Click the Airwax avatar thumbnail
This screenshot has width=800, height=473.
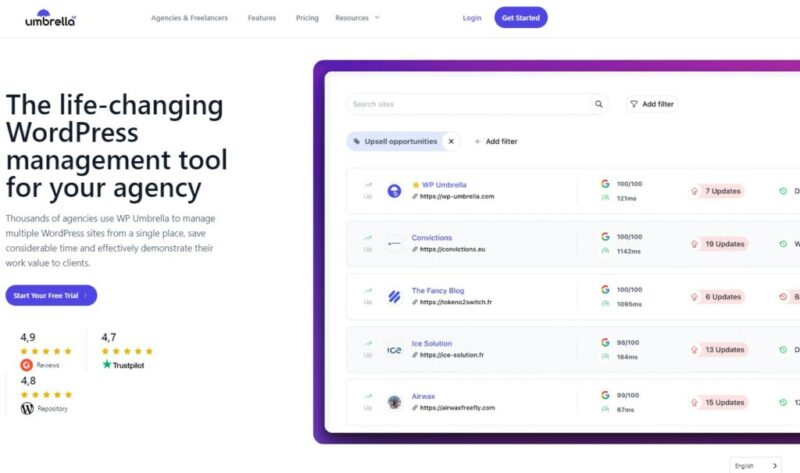(x=394, y=402)
